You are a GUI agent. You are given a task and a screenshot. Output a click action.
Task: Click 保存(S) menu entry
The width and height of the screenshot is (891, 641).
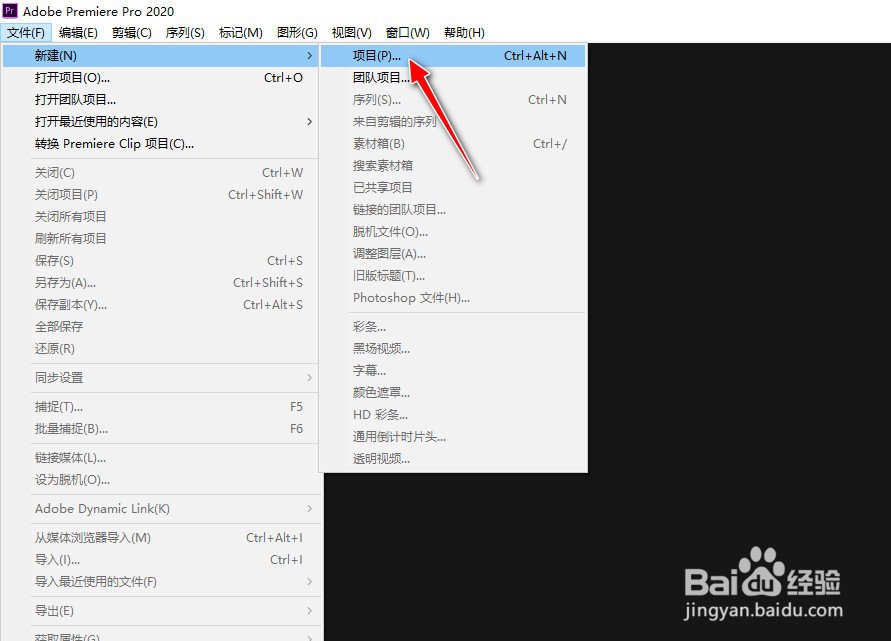pyautogui.click(x=160, y=260)
